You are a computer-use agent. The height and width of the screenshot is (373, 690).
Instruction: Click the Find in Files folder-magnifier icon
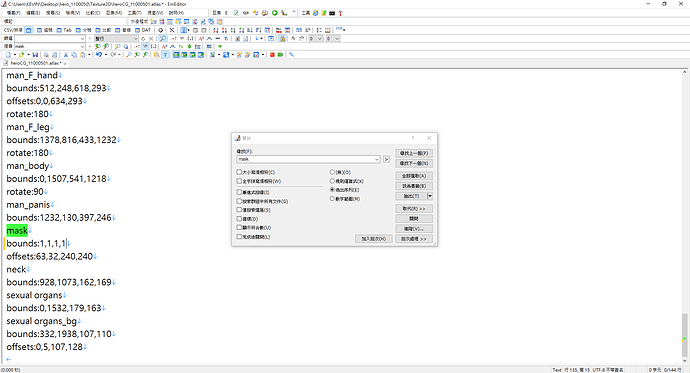156,55
